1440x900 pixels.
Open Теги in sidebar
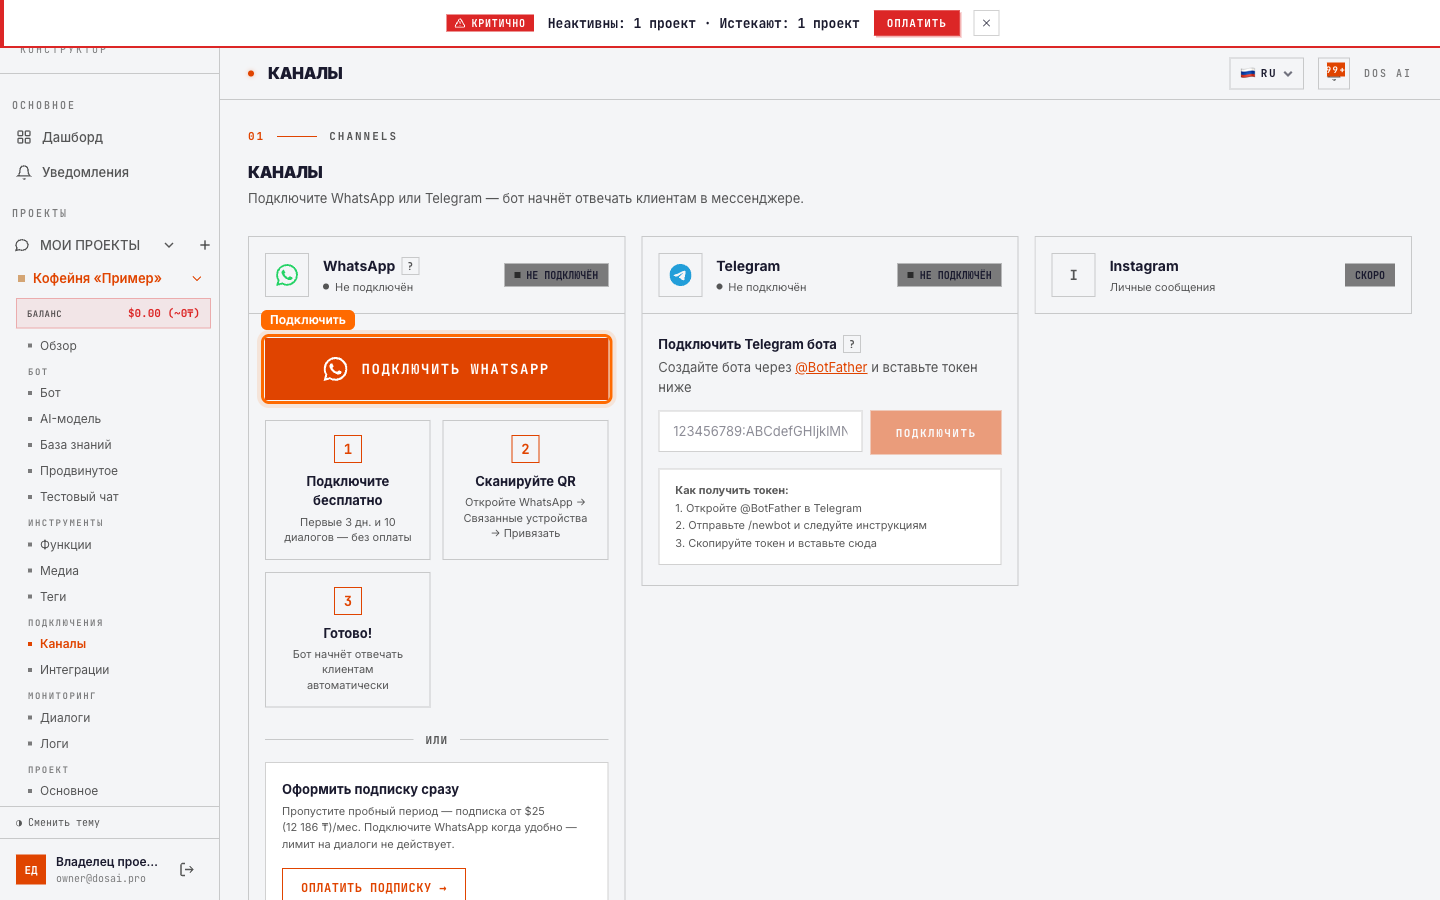(53, 597)
